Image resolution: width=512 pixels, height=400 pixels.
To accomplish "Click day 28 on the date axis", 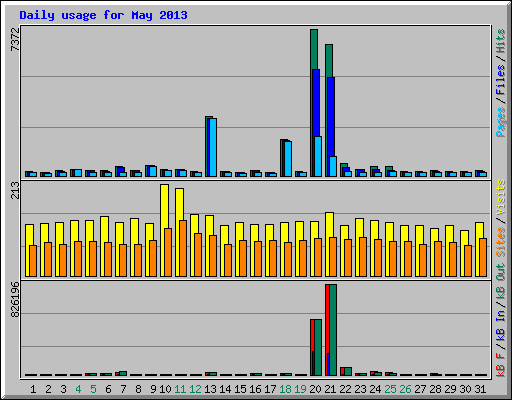I will 435,389.
